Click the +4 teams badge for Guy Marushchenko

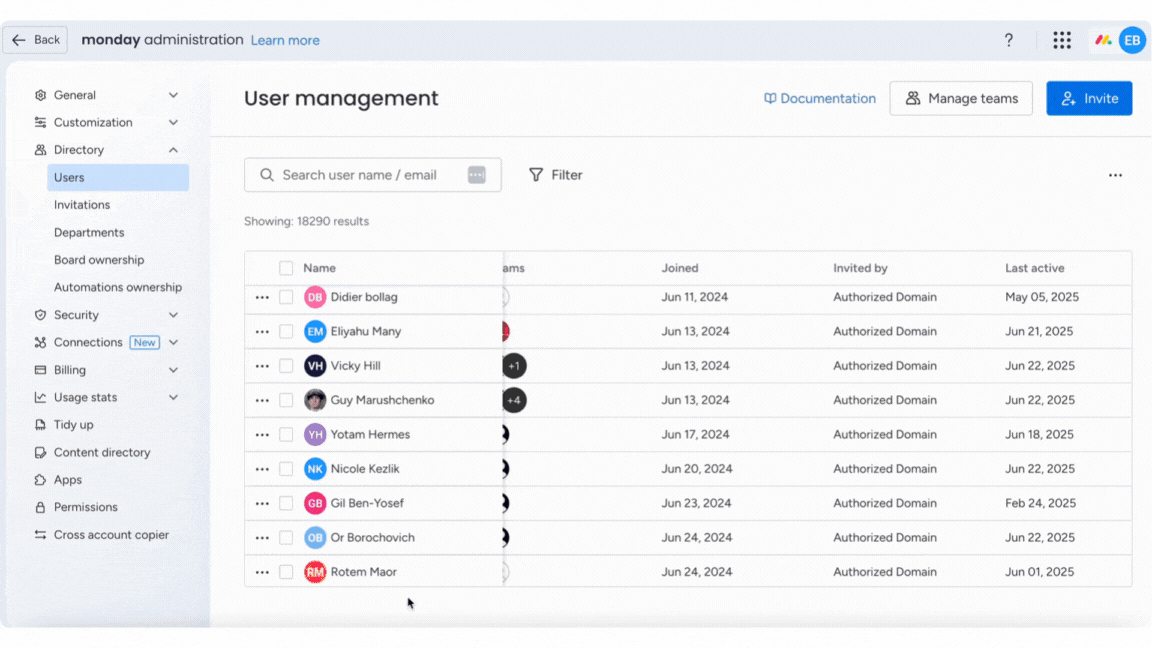[514, 400]
